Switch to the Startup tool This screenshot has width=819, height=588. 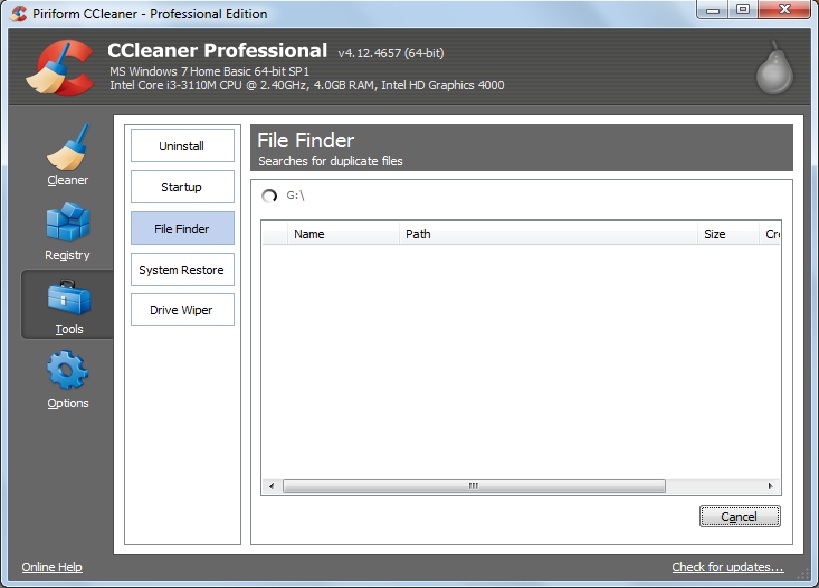pyautogui.click(x=182, y=186)
